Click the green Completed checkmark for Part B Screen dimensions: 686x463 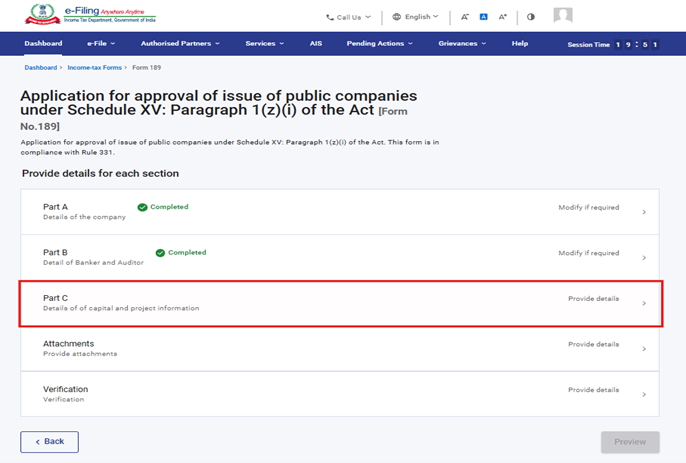[160, 253]
